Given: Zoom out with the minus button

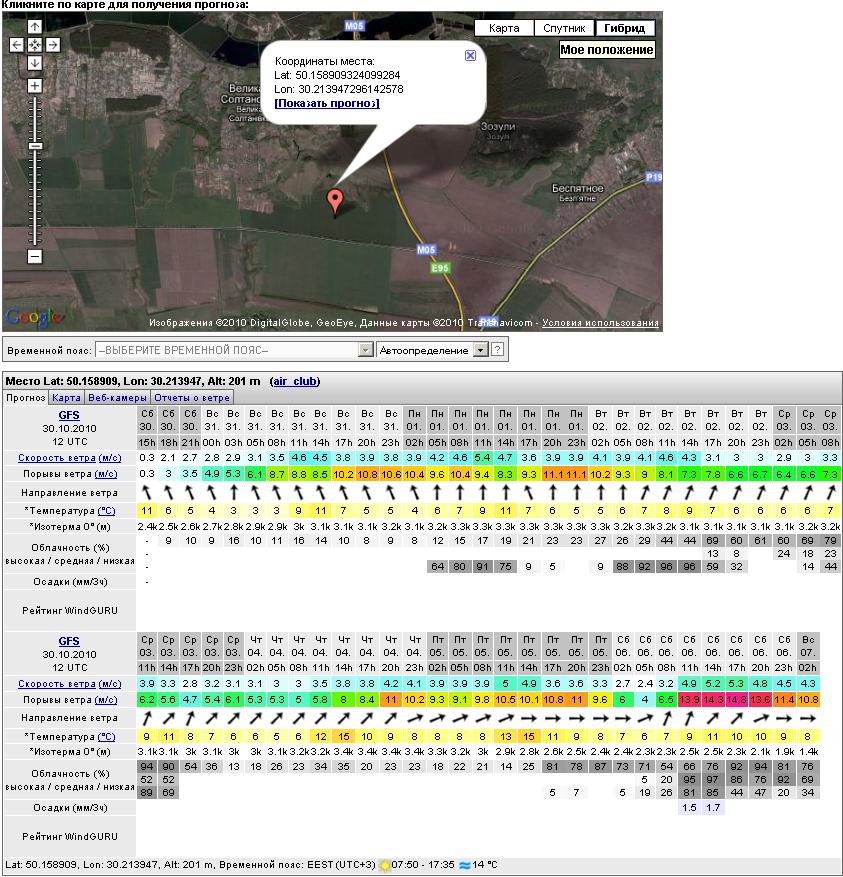Looking at the screenshot, I should coord(34,257).
